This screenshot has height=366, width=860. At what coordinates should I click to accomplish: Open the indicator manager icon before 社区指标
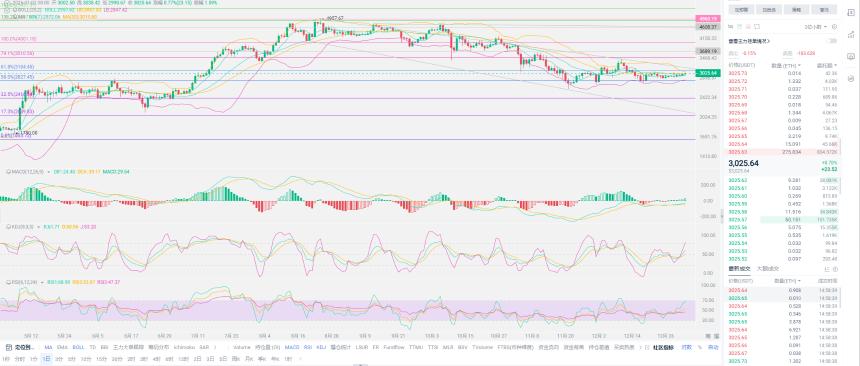tap(647, 347)
